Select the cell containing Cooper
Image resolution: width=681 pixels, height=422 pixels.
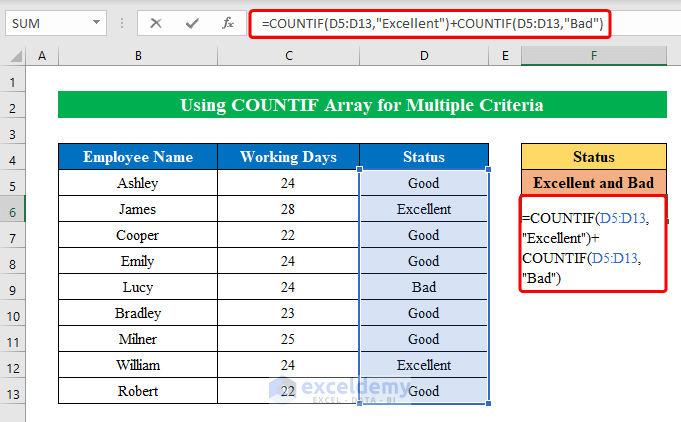point(138,235)
